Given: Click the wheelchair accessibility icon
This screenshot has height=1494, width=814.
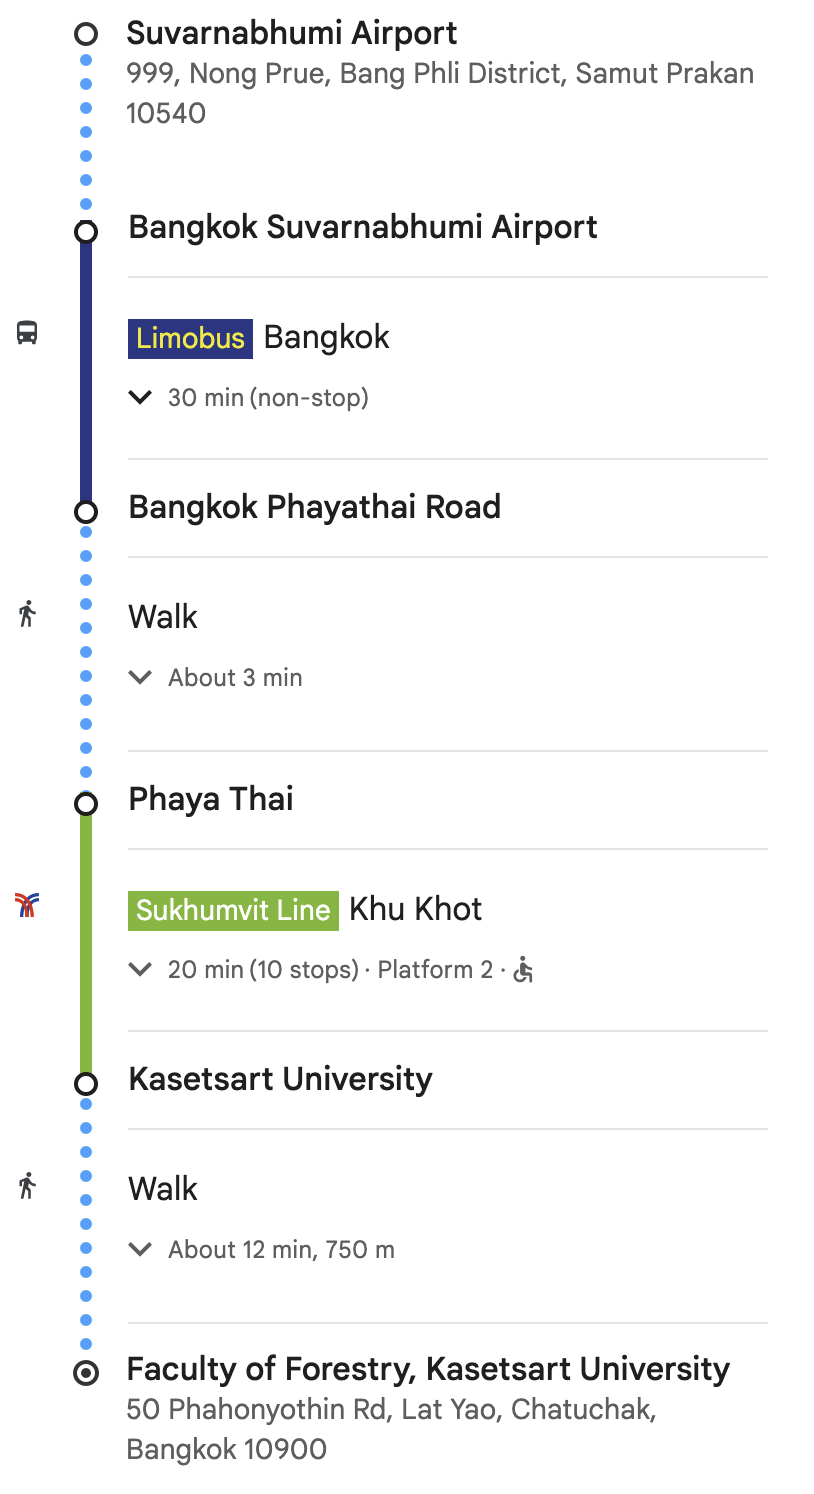Looking at the screenshot, I should [x=523, y=969].
